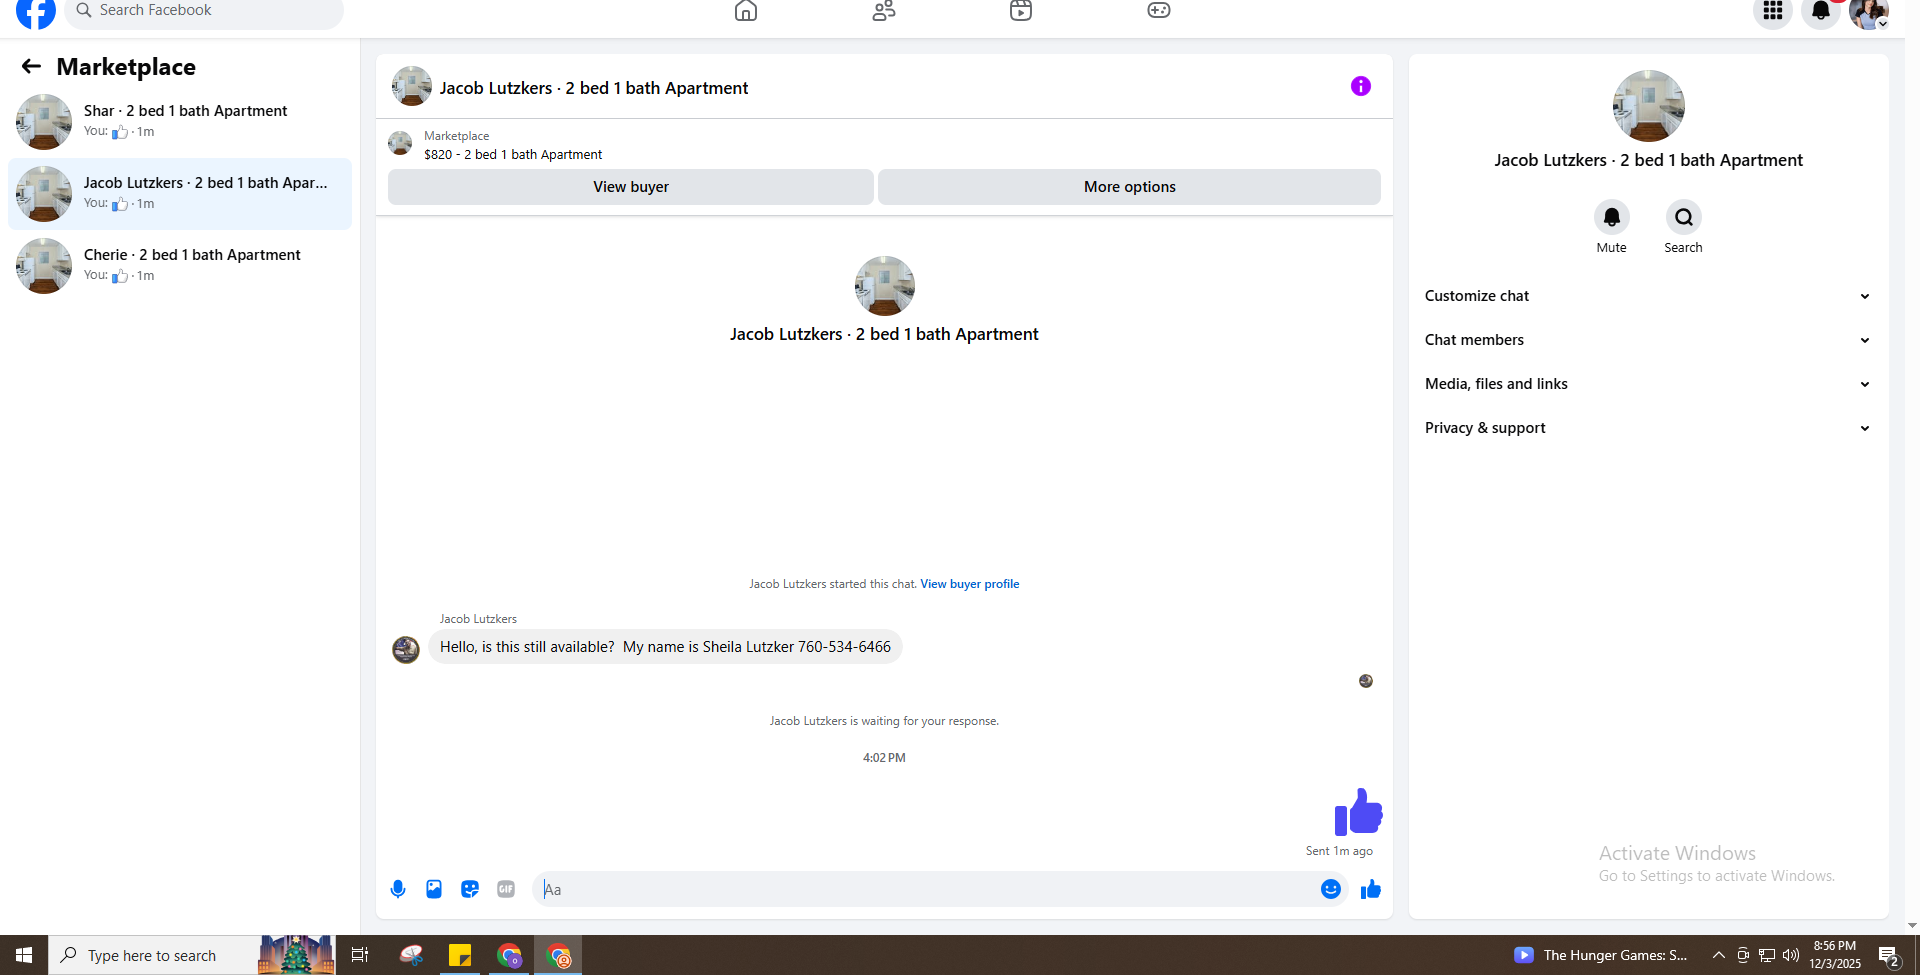Click the "Sent 1m ago" status text
The width and height of the screenshot is (1920, 975).
(1339, 851)
